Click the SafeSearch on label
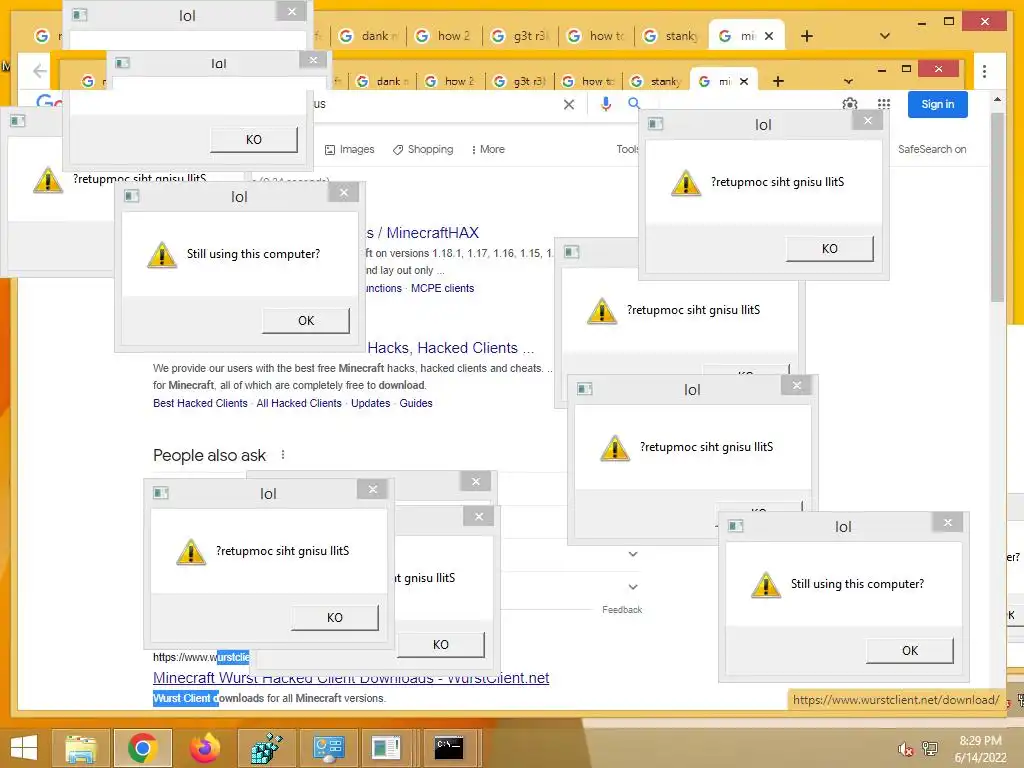The image size is (1024, 768). click(x=932, y=150)
